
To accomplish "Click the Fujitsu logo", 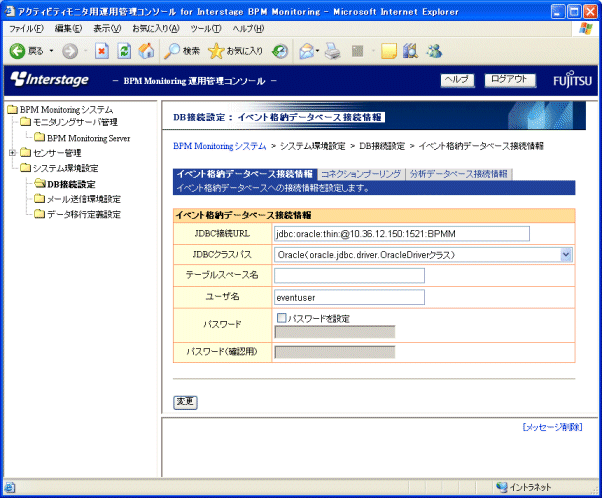I will coord(572,79).
